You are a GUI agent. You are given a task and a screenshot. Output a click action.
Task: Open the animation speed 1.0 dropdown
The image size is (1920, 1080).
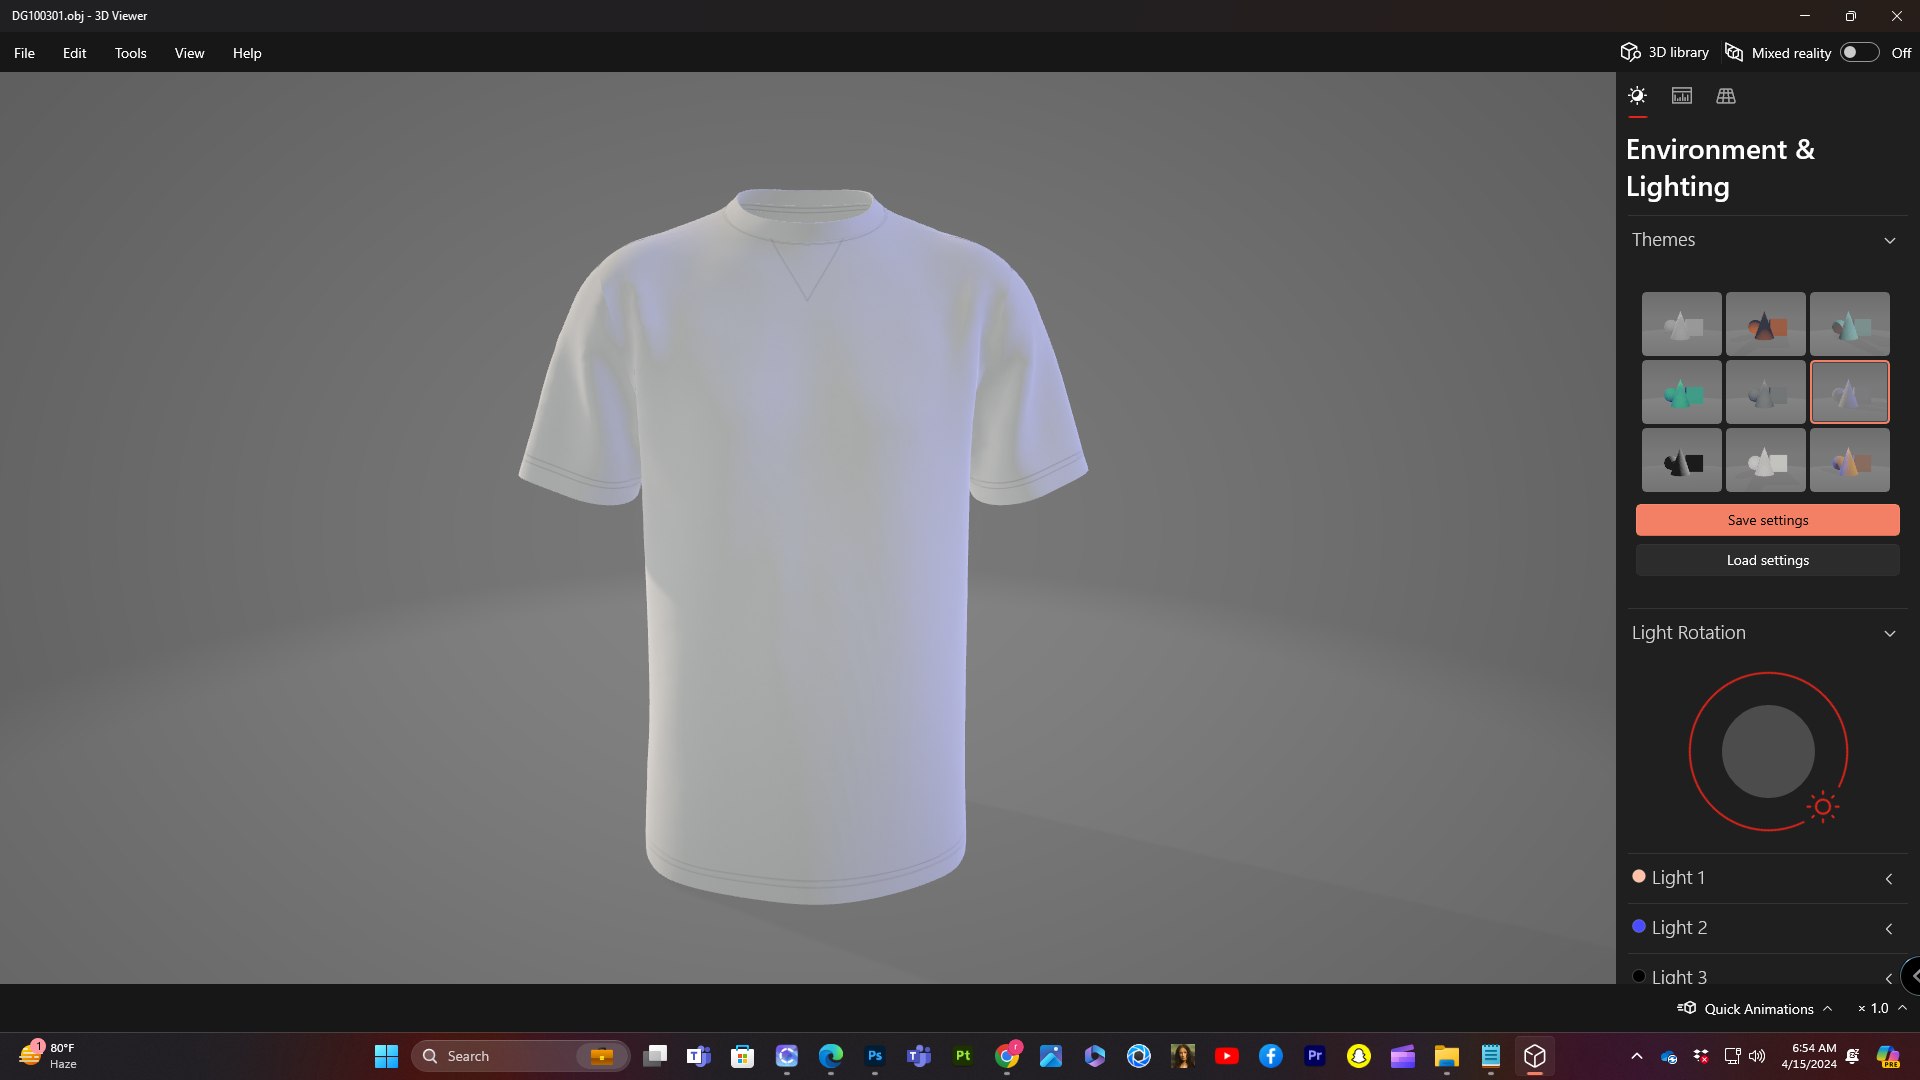point(1882,1008)
